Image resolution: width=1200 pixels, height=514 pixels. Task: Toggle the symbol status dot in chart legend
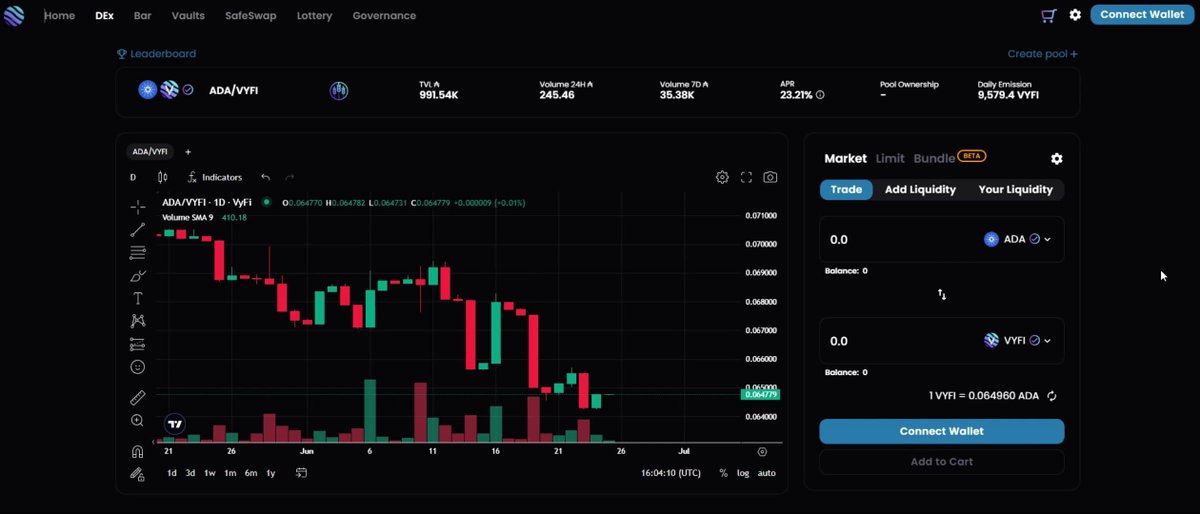tap(267, 202)
